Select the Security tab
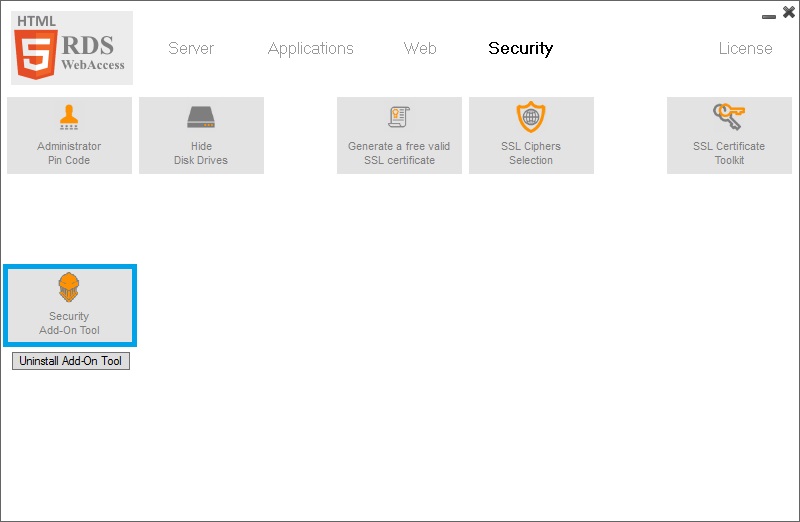The height and width of the screenshot is (522, 800). [520, 48]
